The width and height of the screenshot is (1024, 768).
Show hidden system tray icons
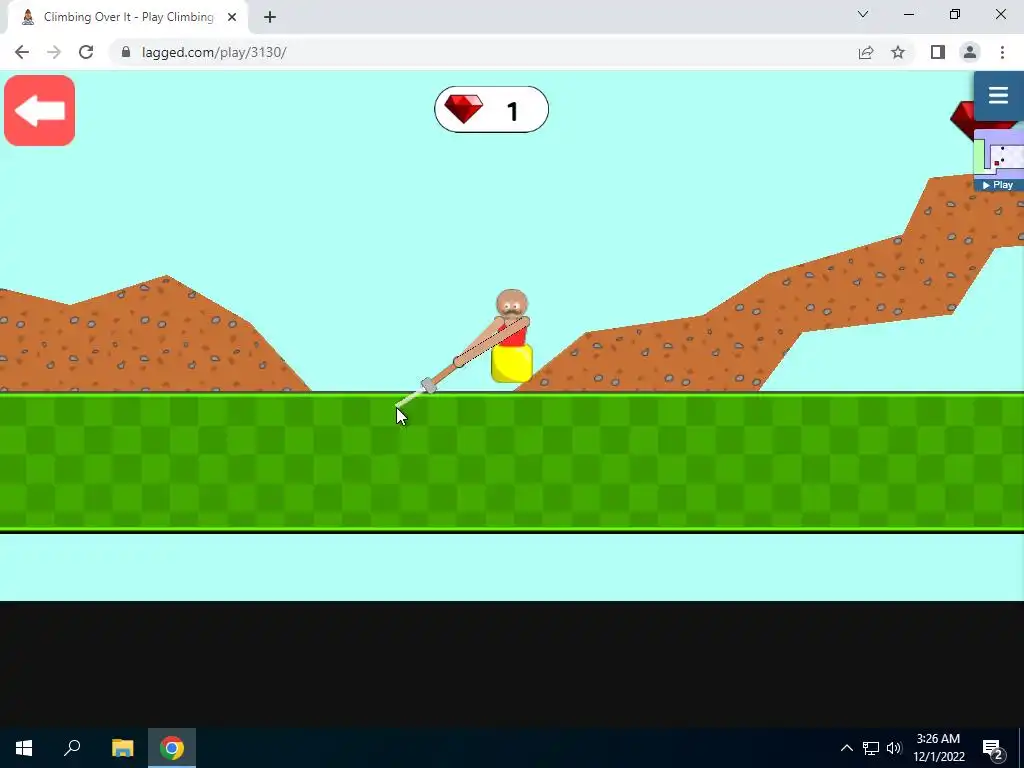click(846, 748)
